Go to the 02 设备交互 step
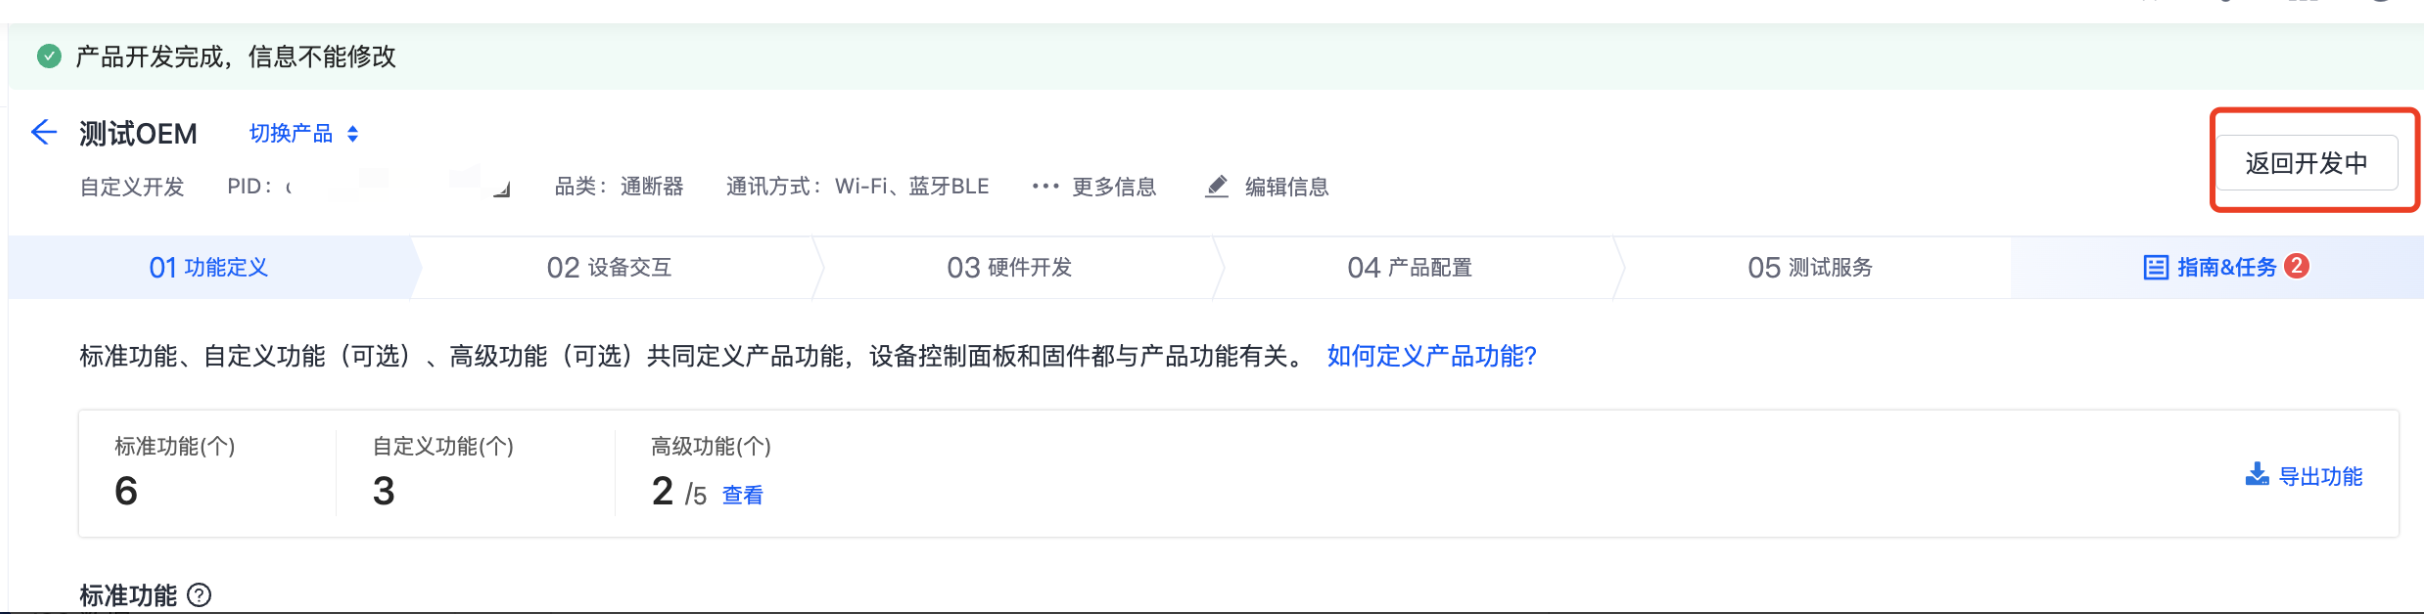Viewport: 2424px width, 614px height. tap(609, 267)
